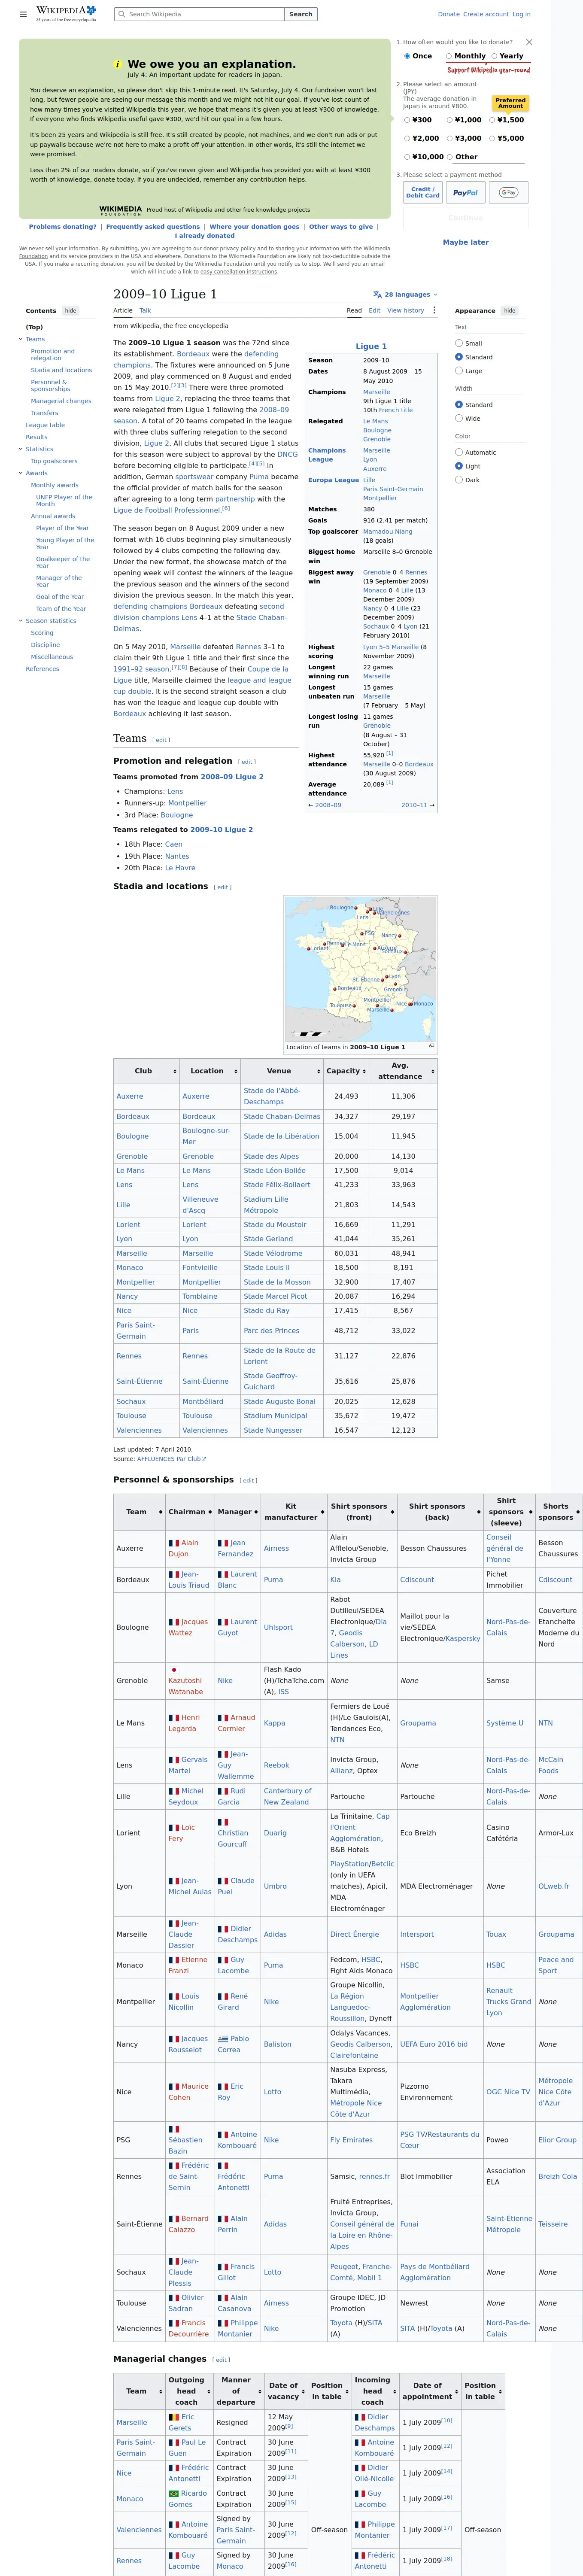Open the View history tab
The image size is (583, 2576).
coord(406,311)
